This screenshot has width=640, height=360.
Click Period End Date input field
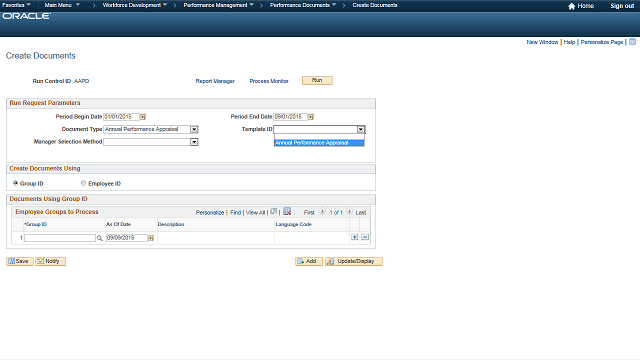pos(290,117)
